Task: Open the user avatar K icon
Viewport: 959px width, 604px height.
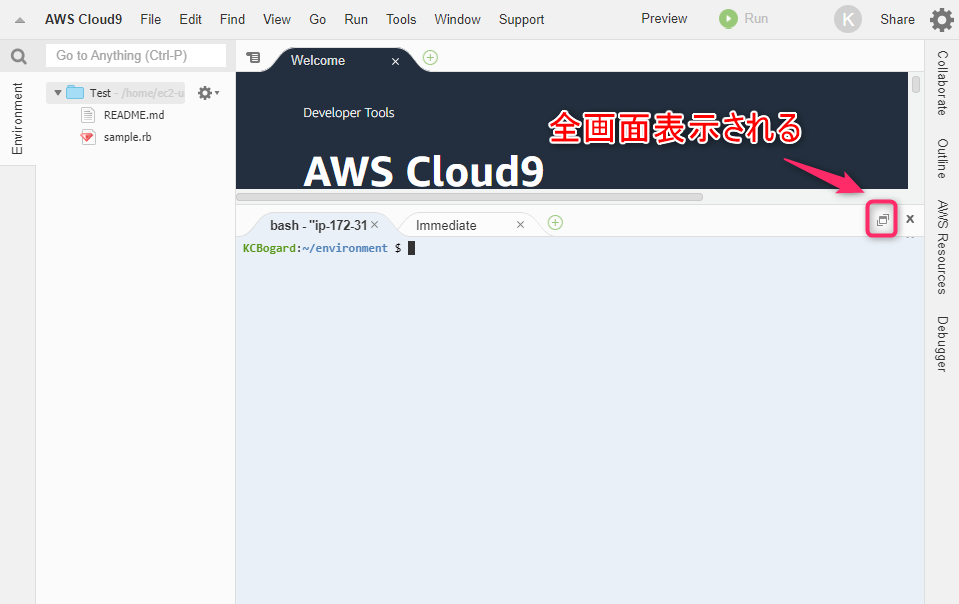Action: pos(848,20)
